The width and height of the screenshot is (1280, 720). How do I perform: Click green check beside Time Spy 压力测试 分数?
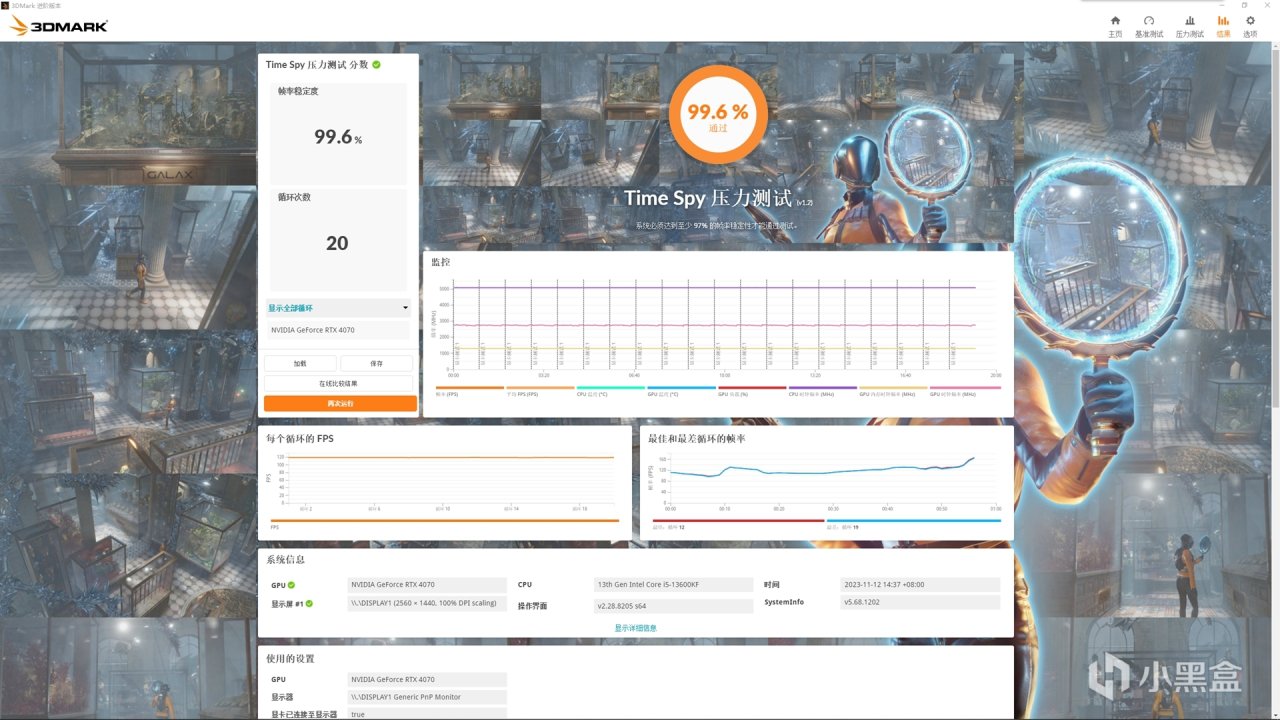tap(377, 65)
